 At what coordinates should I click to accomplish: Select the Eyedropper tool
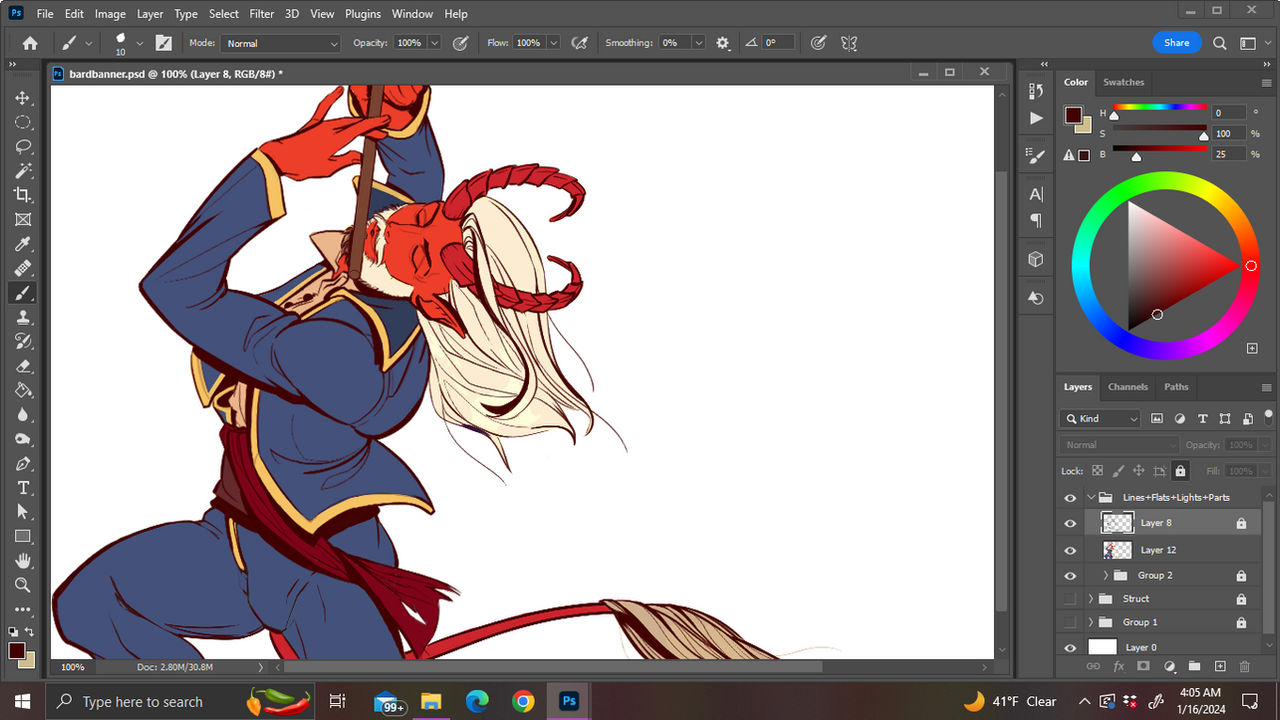22,244
